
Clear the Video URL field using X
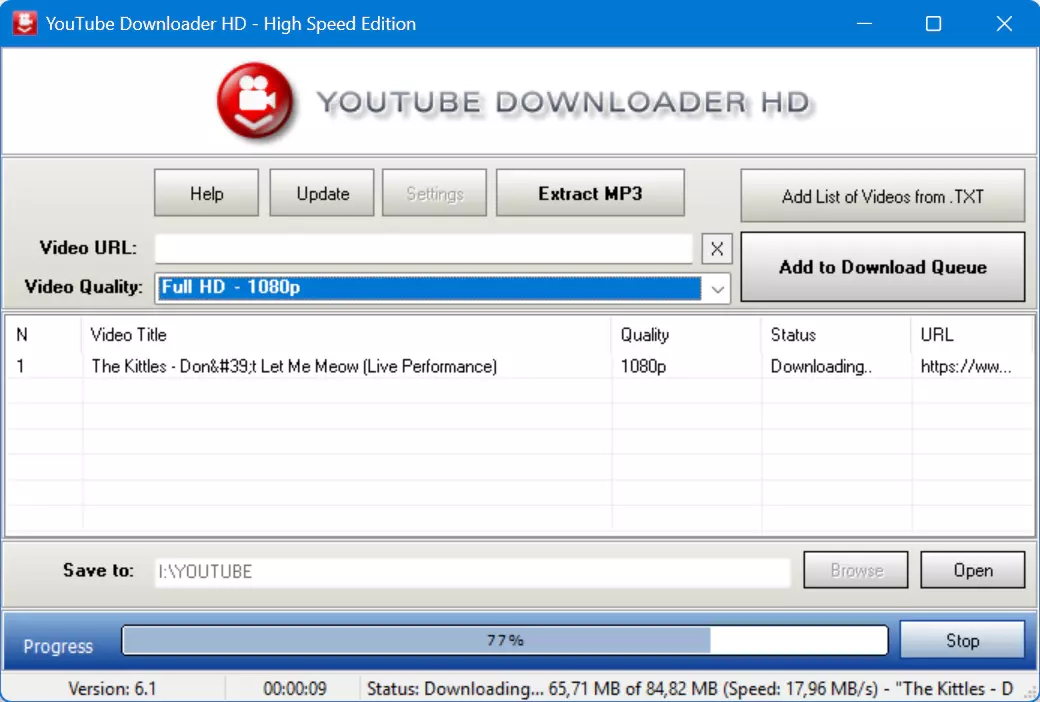(x=717, y=249)
